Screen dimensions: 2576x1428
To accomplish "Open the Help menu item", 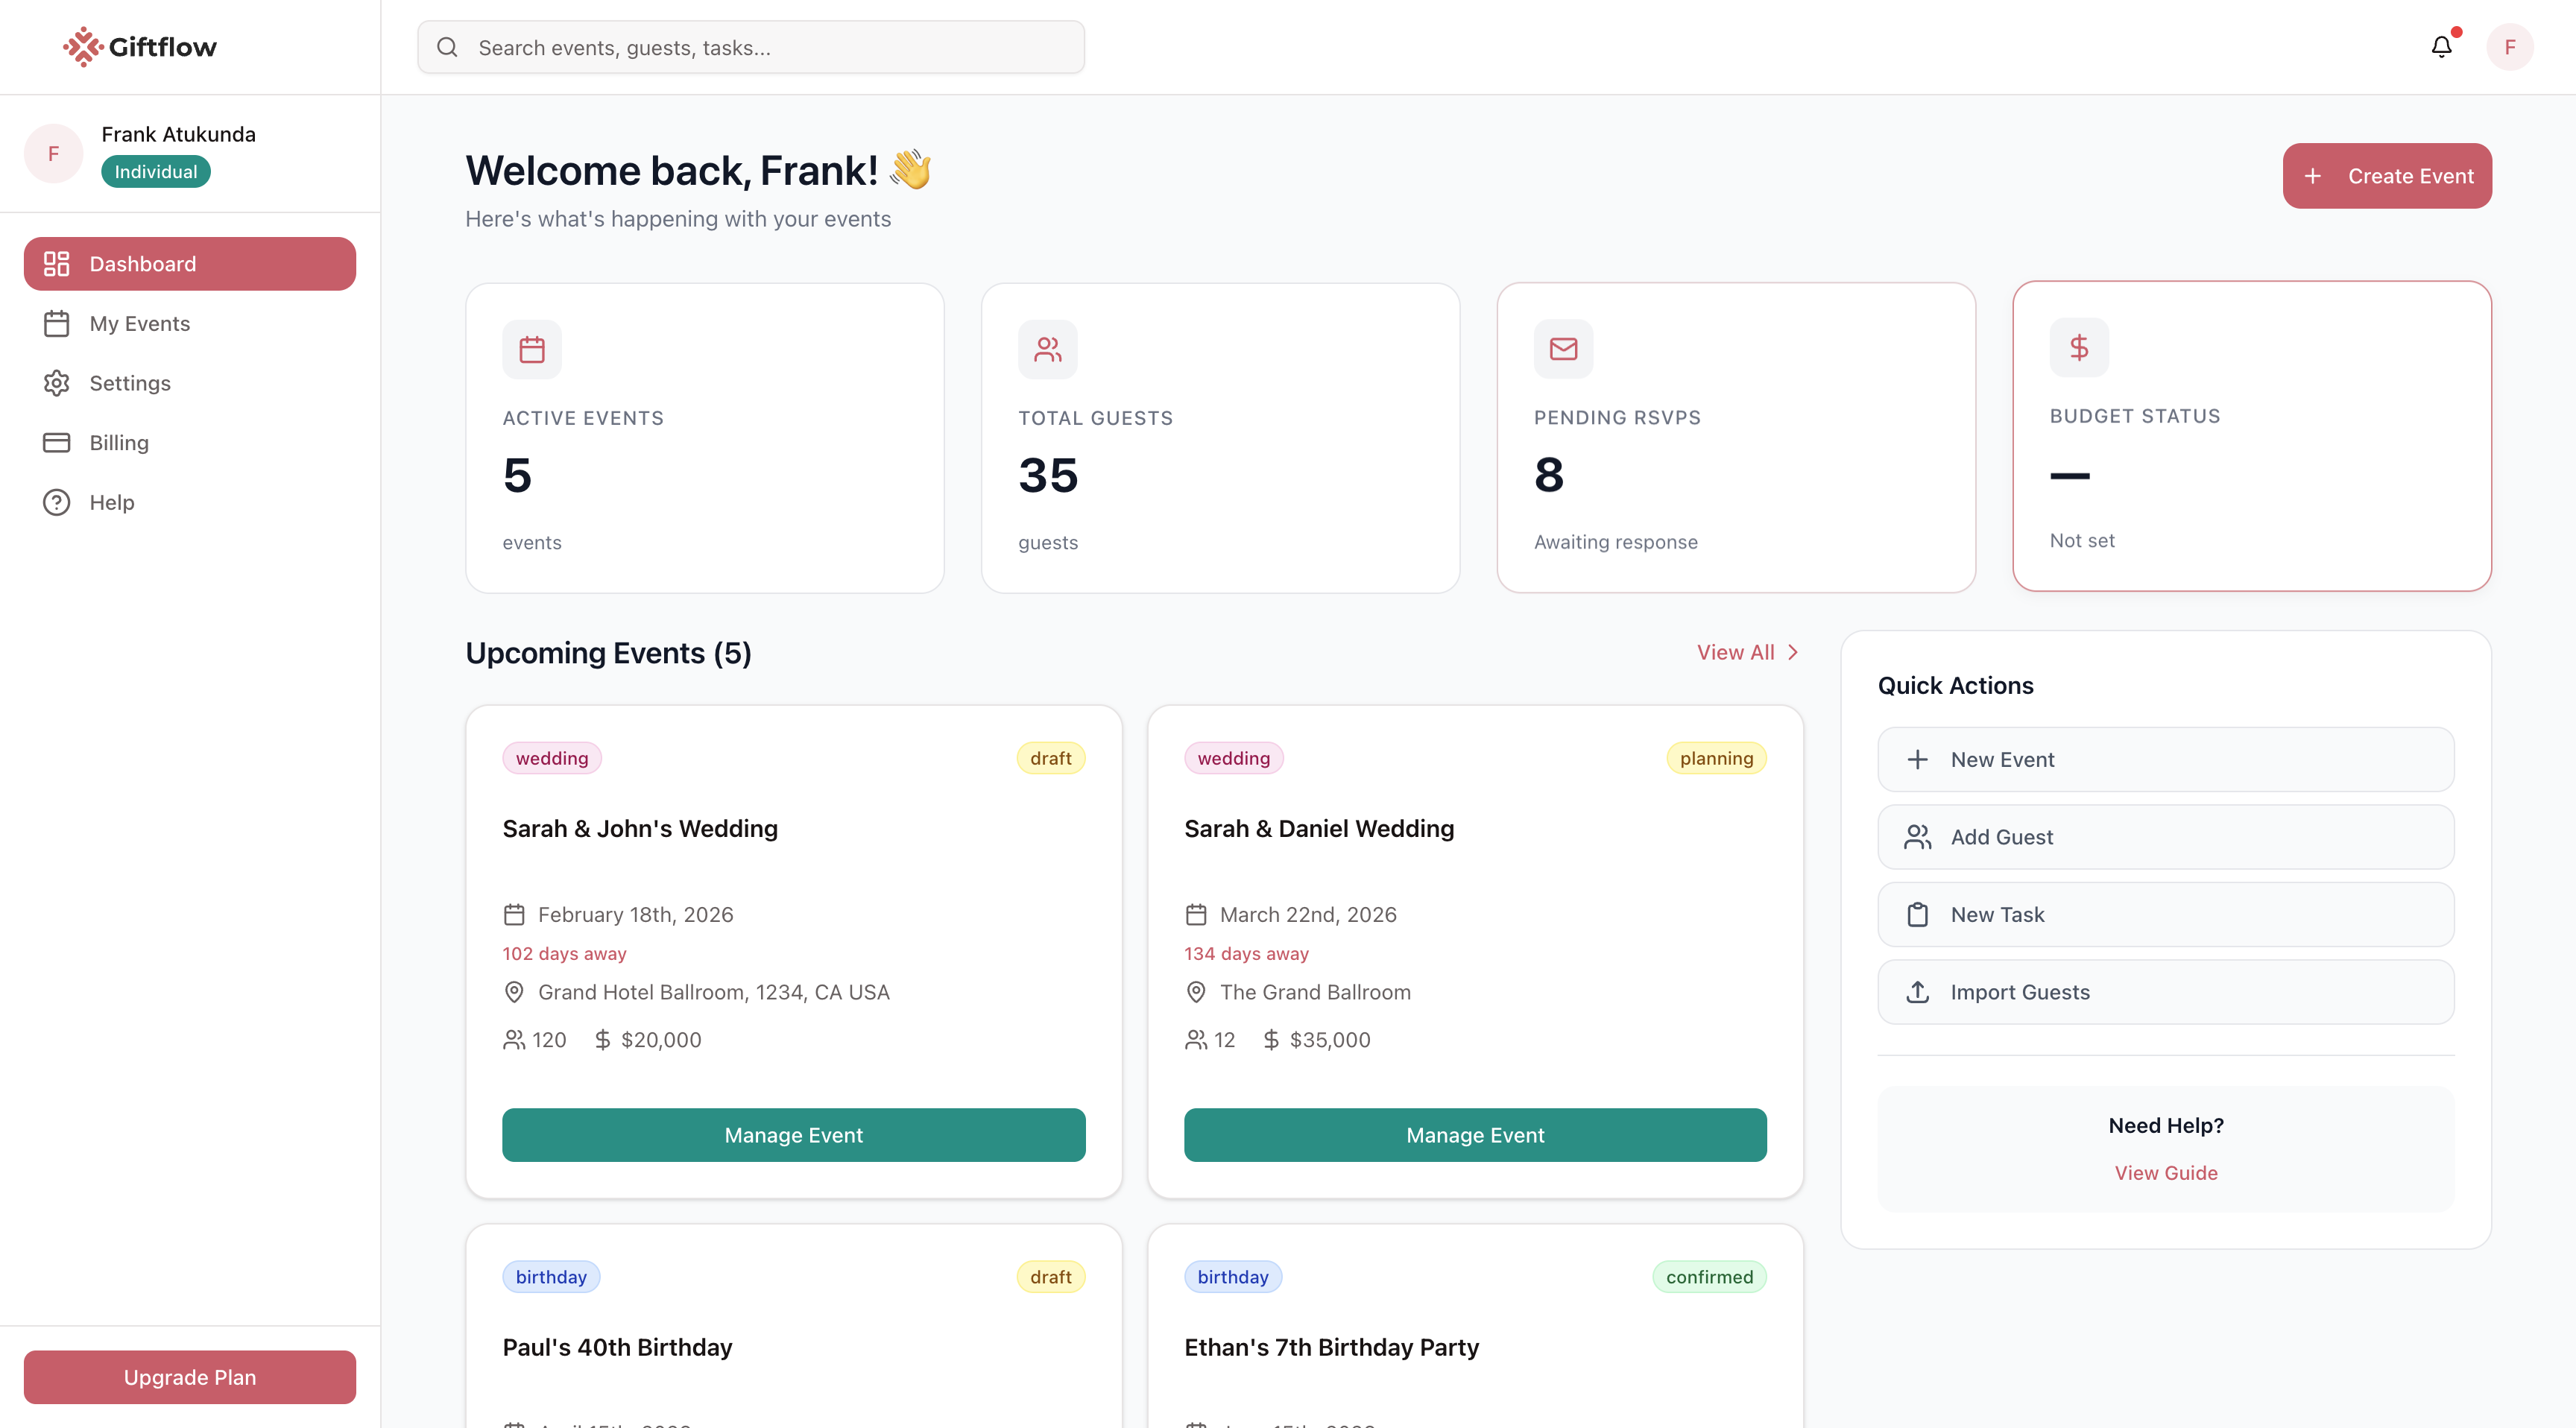I will (111, 502).
